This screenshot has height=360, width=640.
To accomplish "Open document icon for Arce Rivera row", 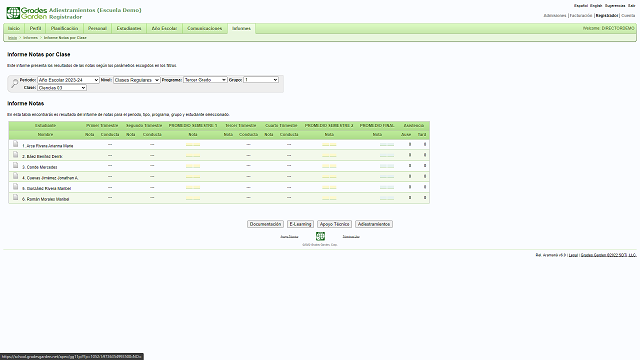I will 16,144.
